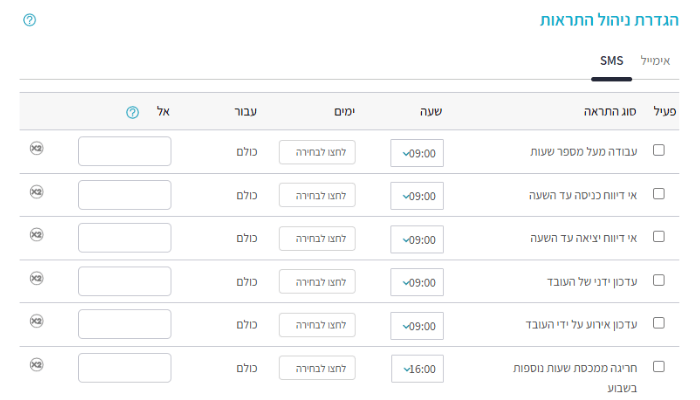
Task: Click the clear icon in חריגה ממכסת שעות row
Action: pos(37,365)
